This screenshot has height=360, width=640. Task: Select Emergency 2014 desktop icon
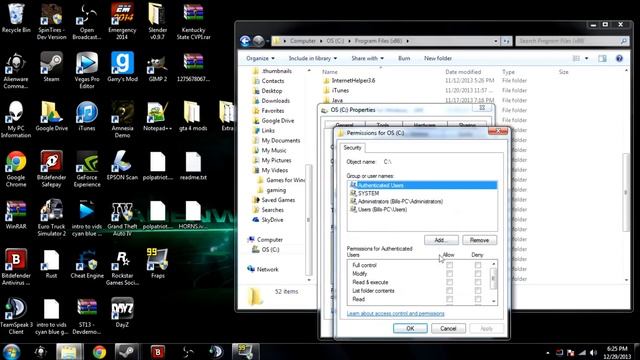click(x=122, y=21)
